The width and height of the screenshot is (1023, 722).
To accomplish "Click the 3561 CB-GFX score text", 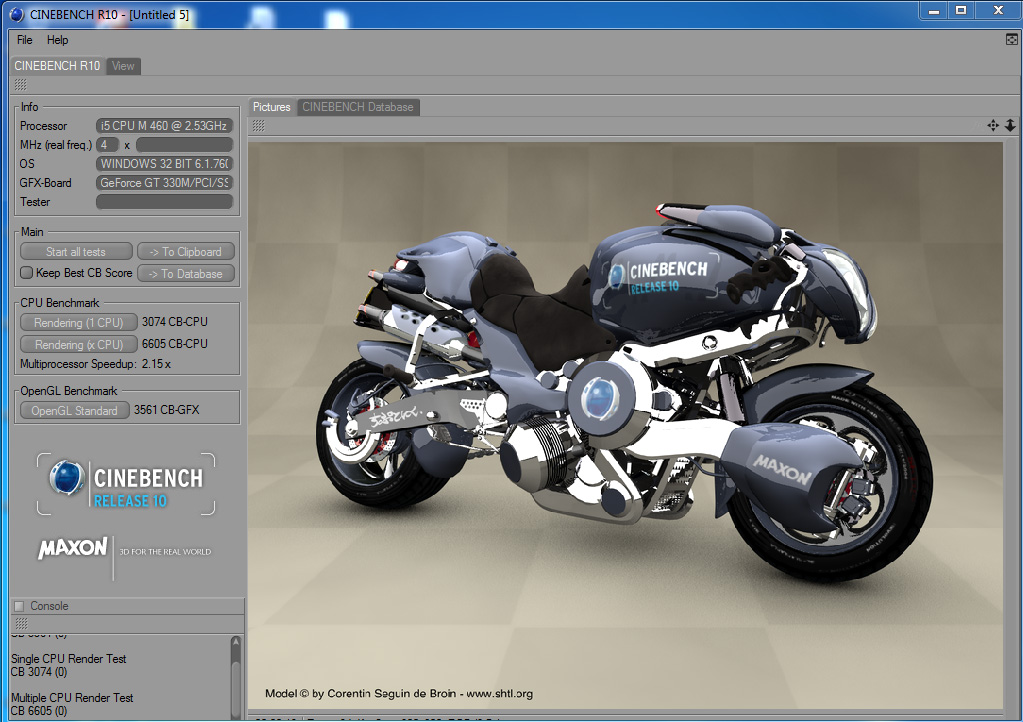I will pyautogui.click(x=166, y=410).
